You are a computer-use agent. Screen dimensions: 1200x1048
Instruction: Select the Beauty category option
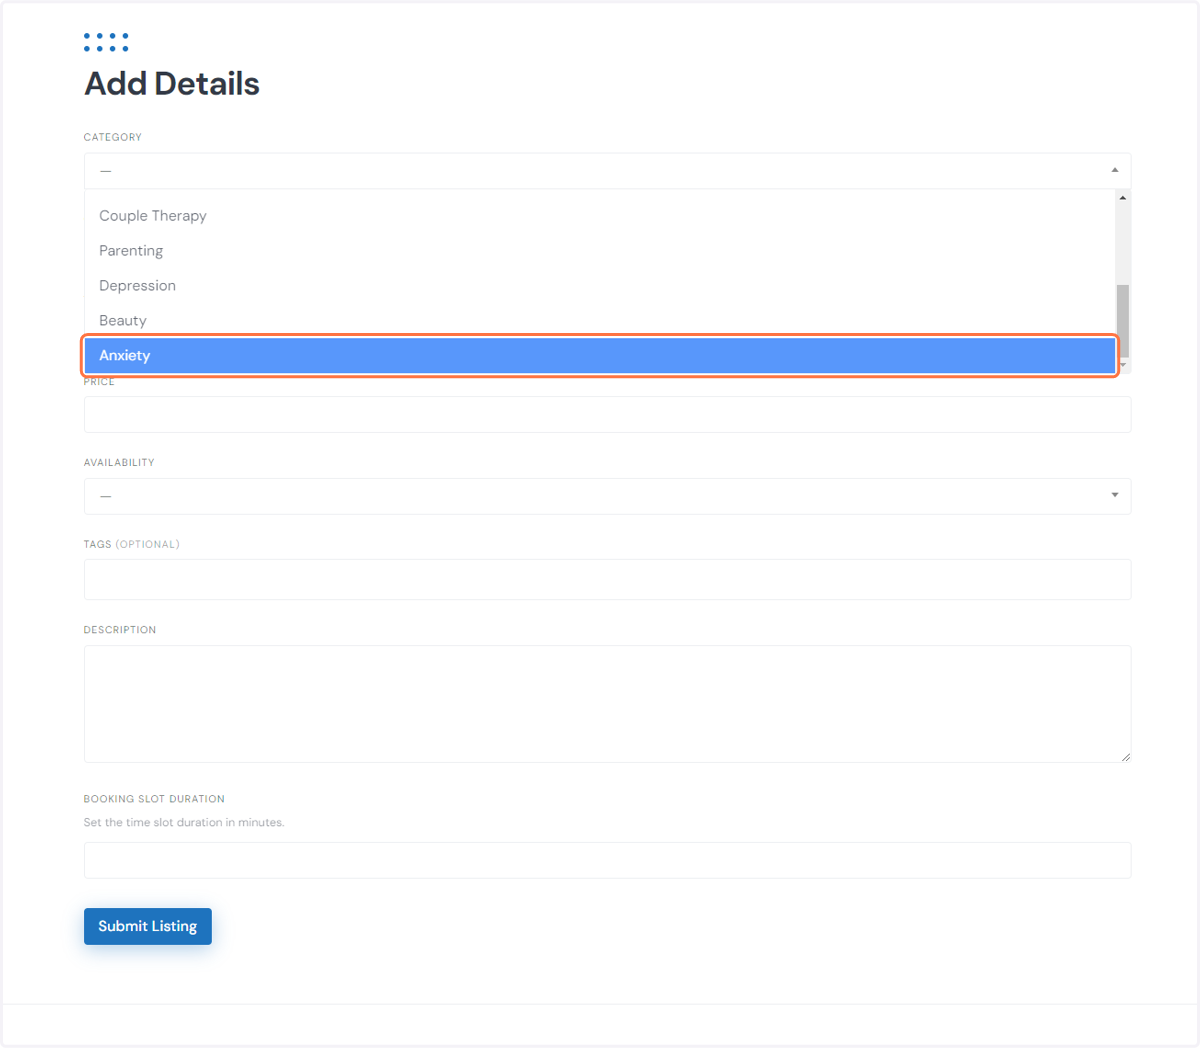[x=600, y=321]
